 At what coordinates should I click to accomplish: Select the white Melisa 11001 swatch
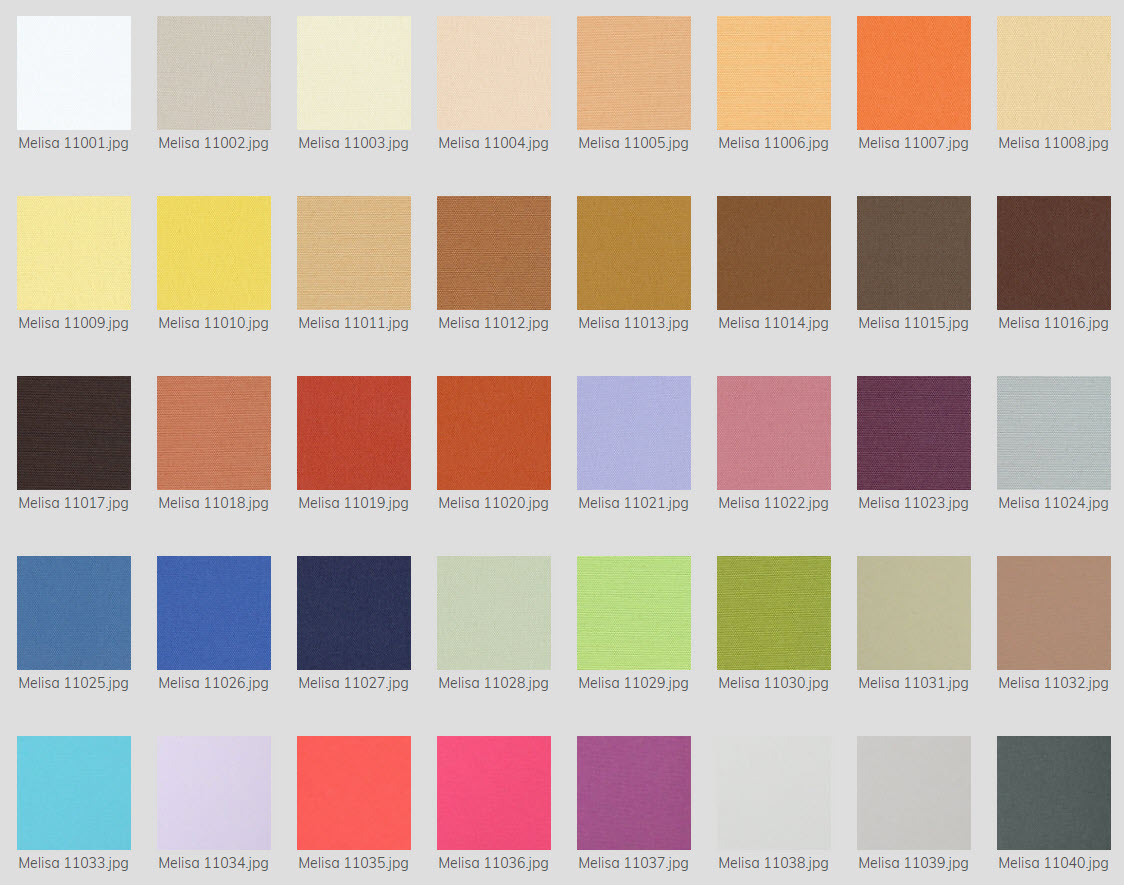(74, 73)
